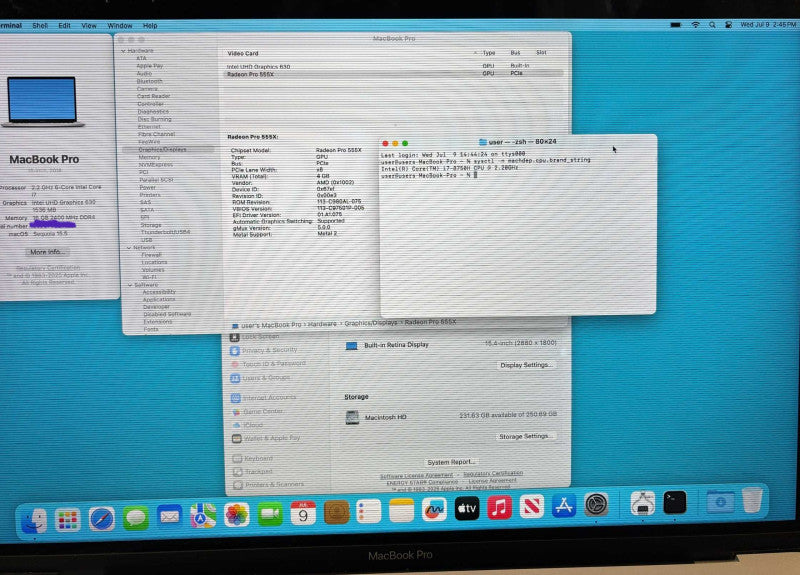The width and height of the screenshot is (800, 575).
Task: Select the Radeon Pro 555X video card row
Action: pos(394,74)
